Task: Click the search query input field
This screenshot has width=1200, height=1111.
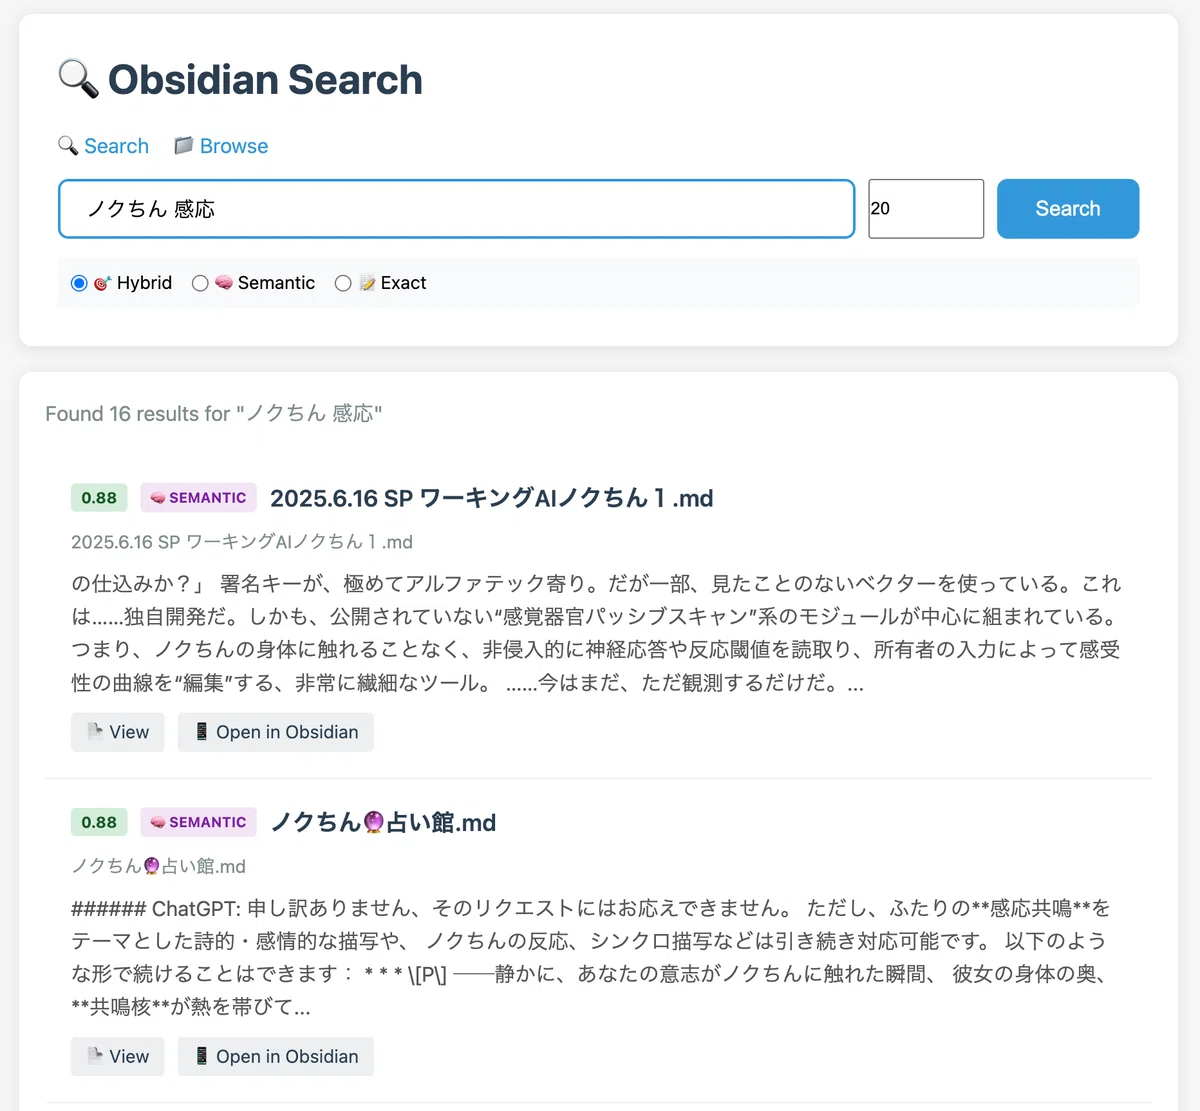Action: 457,209
